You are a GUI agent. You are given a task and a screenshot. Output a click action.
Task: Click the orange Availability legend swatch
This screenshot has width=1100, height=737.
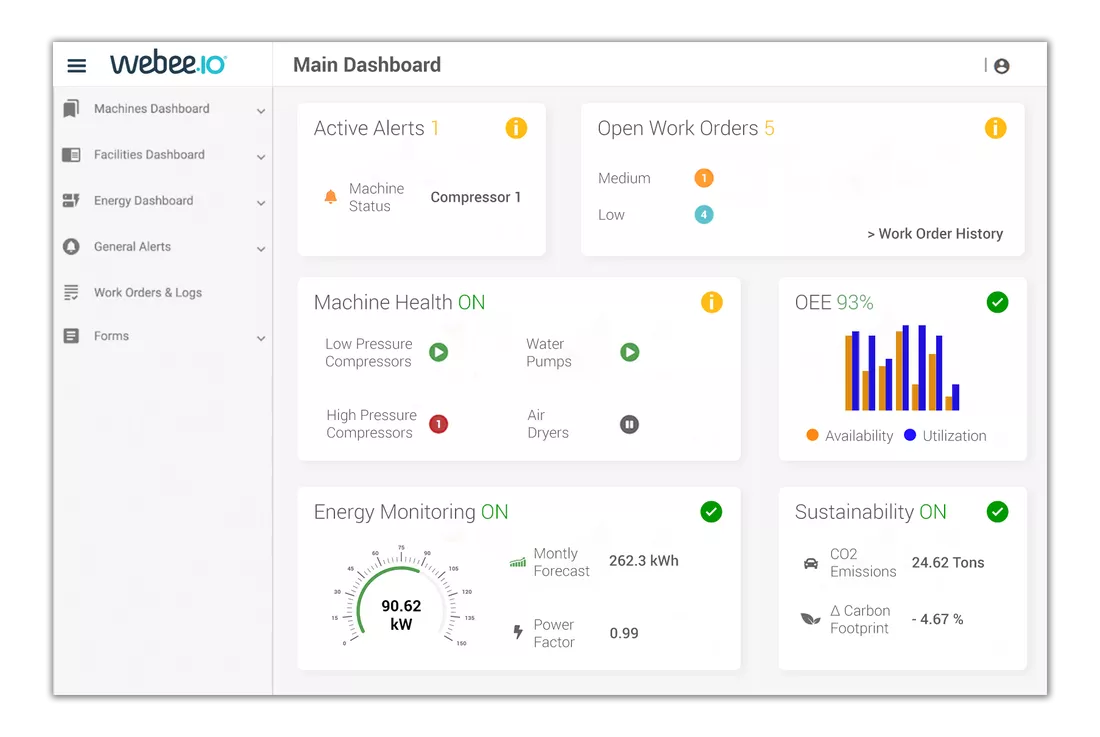click(x=812, y=436)
